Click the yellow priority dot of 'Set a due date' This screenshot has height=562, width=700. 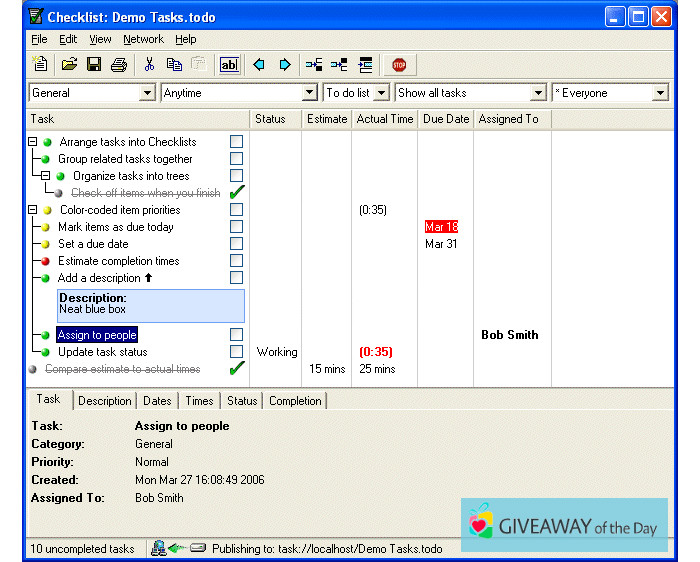pos(45,244)
